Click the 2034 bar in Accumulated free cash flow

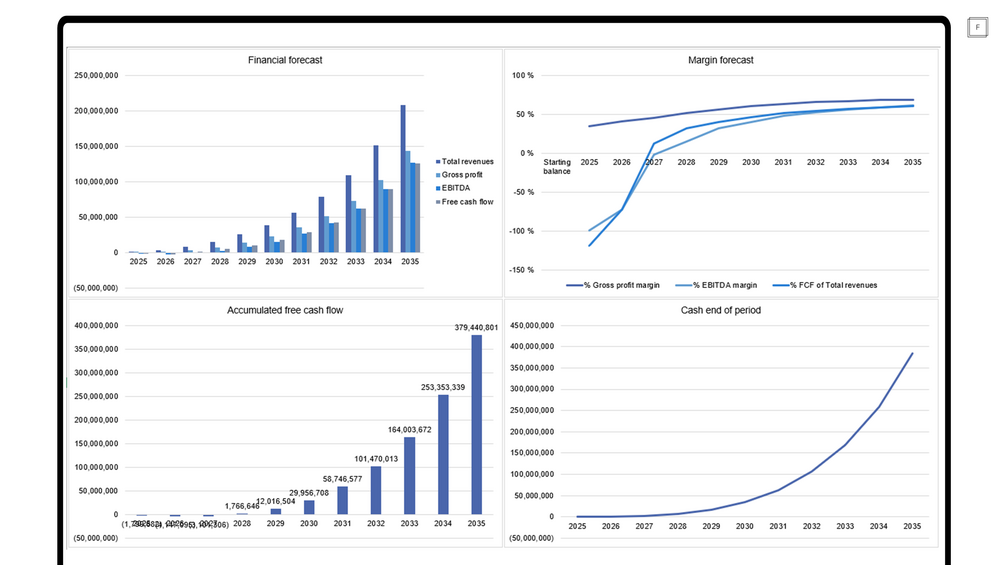click(x=443, y=455)
